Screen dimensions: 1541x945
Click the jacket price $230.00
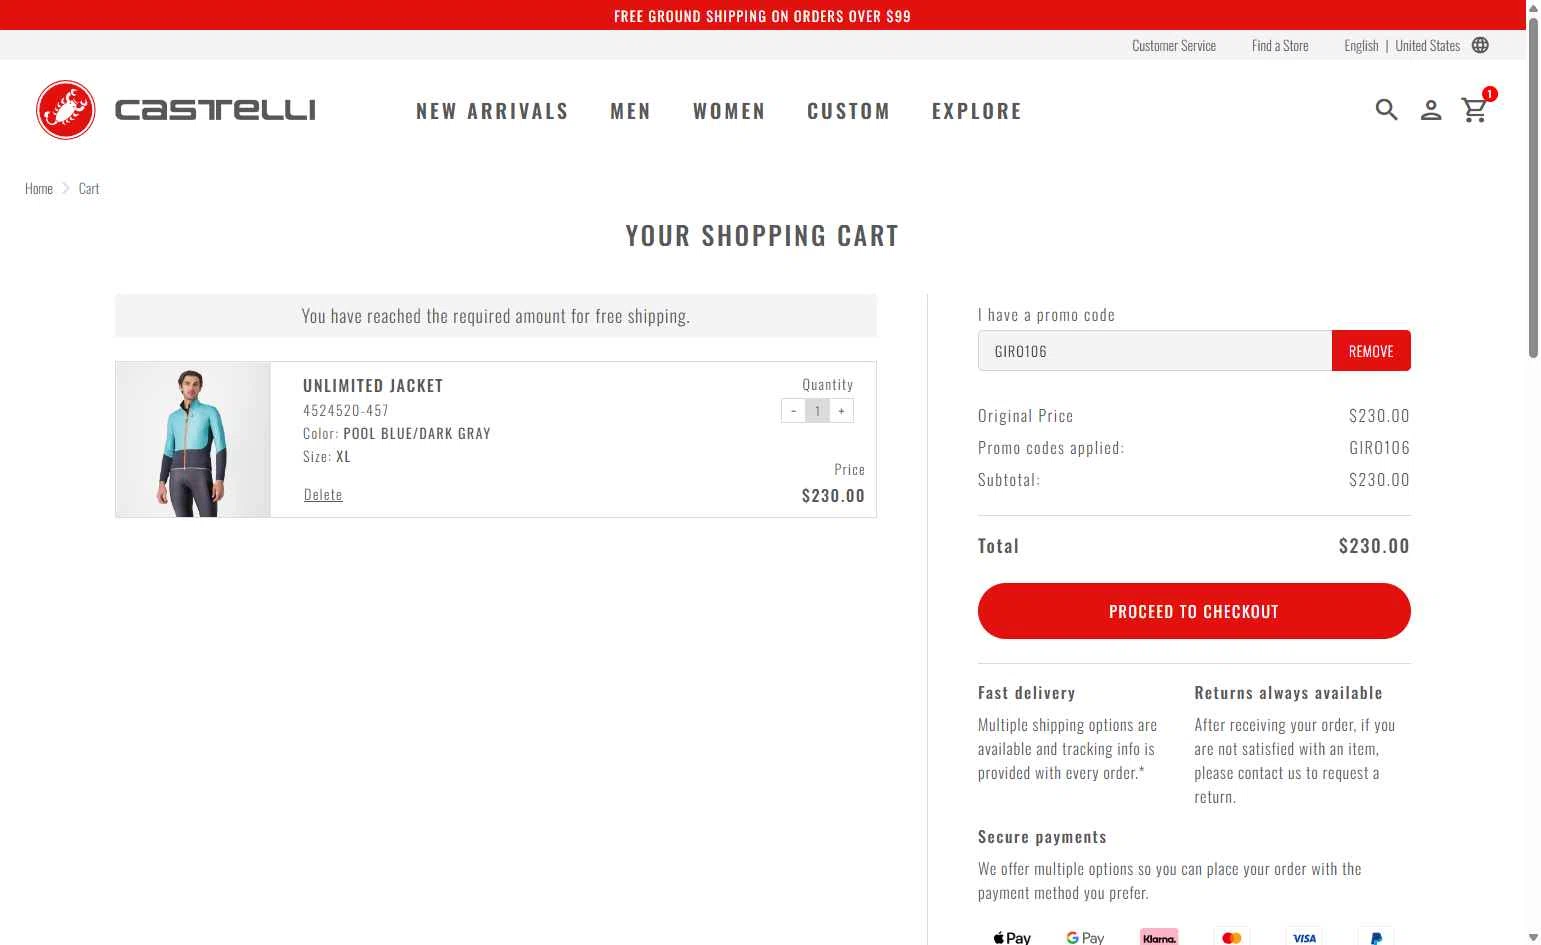(x=833, y=495)
